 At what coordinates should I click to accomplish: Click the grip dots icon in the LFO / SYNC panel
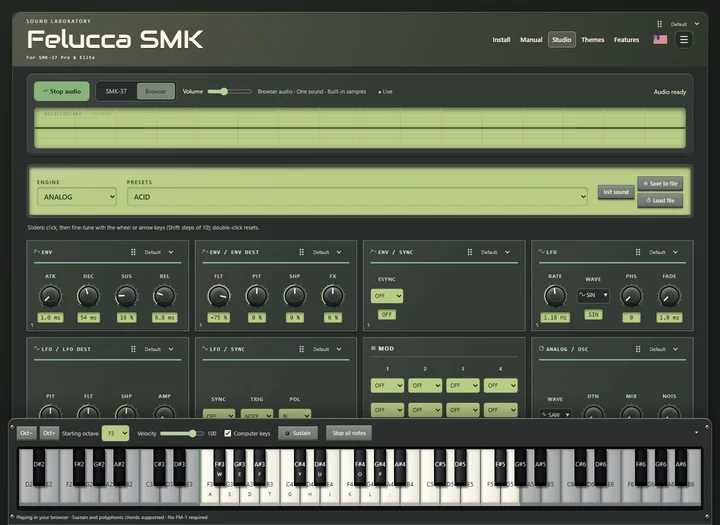301,349
